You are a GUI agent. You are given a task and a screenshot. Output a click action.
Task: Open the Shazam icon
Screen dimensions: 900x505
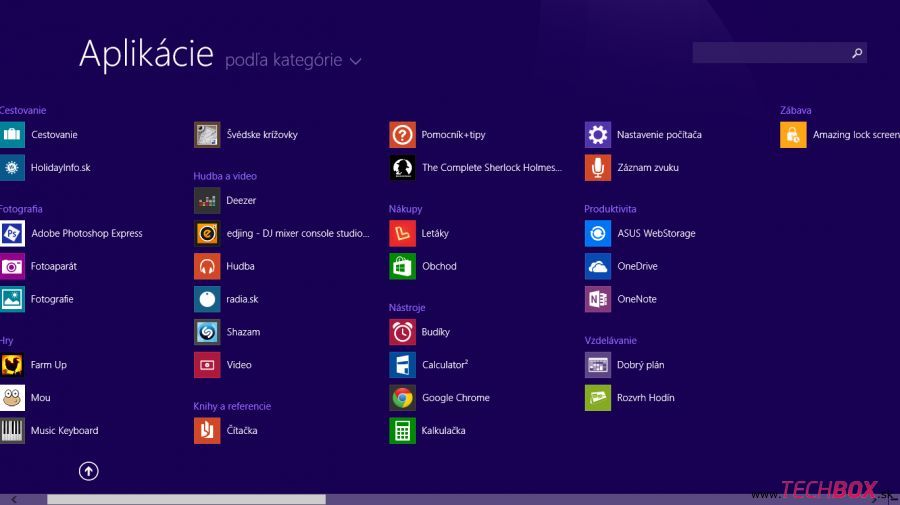(207, 332)
